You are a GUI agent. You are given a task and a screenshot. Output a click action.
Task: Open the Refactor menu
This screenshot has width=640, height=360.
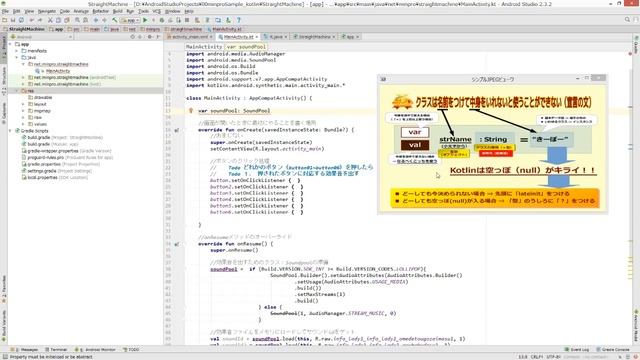[x=100, y=11]
